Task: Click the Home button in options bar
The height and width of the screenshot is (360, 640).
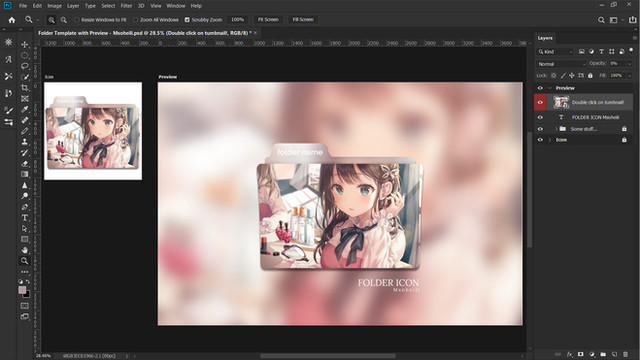Action: 12,20
